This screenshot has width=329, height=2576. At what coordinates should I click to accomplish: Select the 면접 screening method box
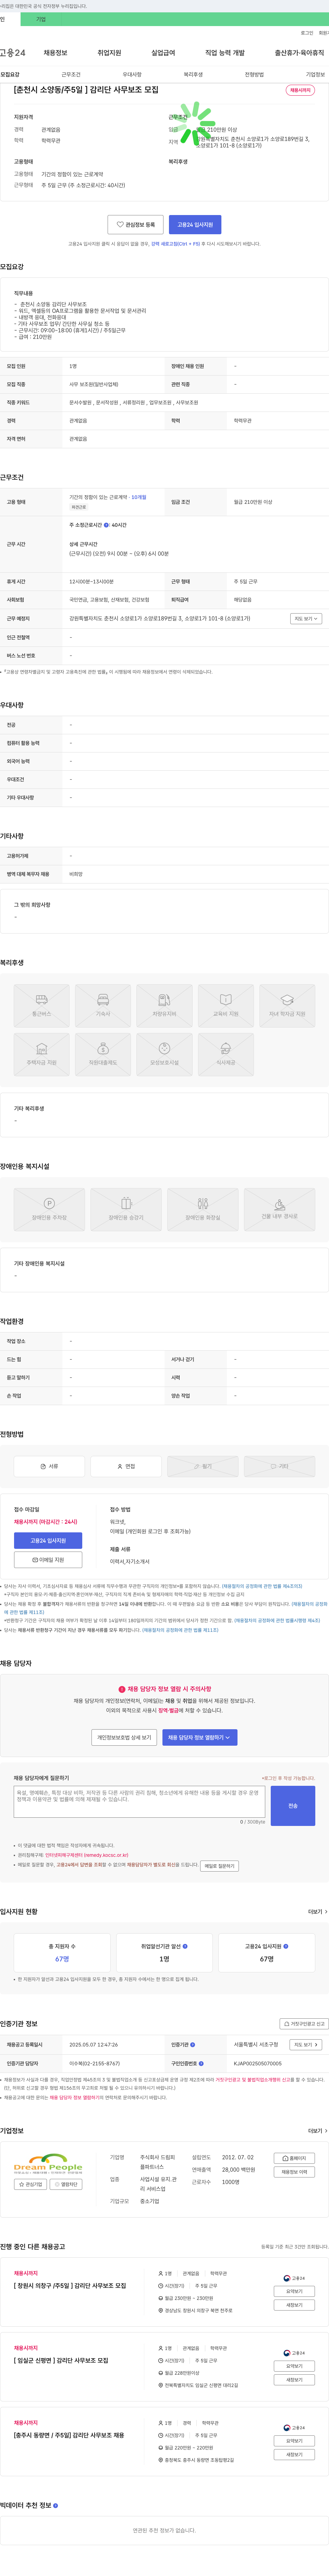126,1466
